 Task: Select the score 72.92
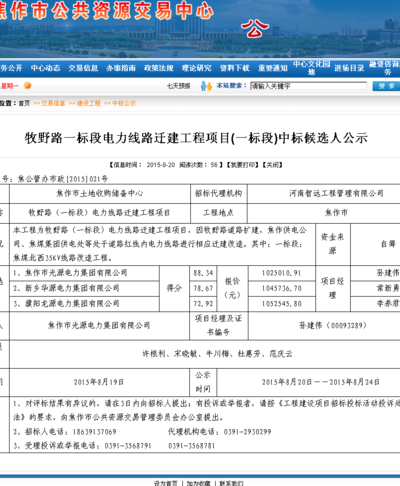203,304
